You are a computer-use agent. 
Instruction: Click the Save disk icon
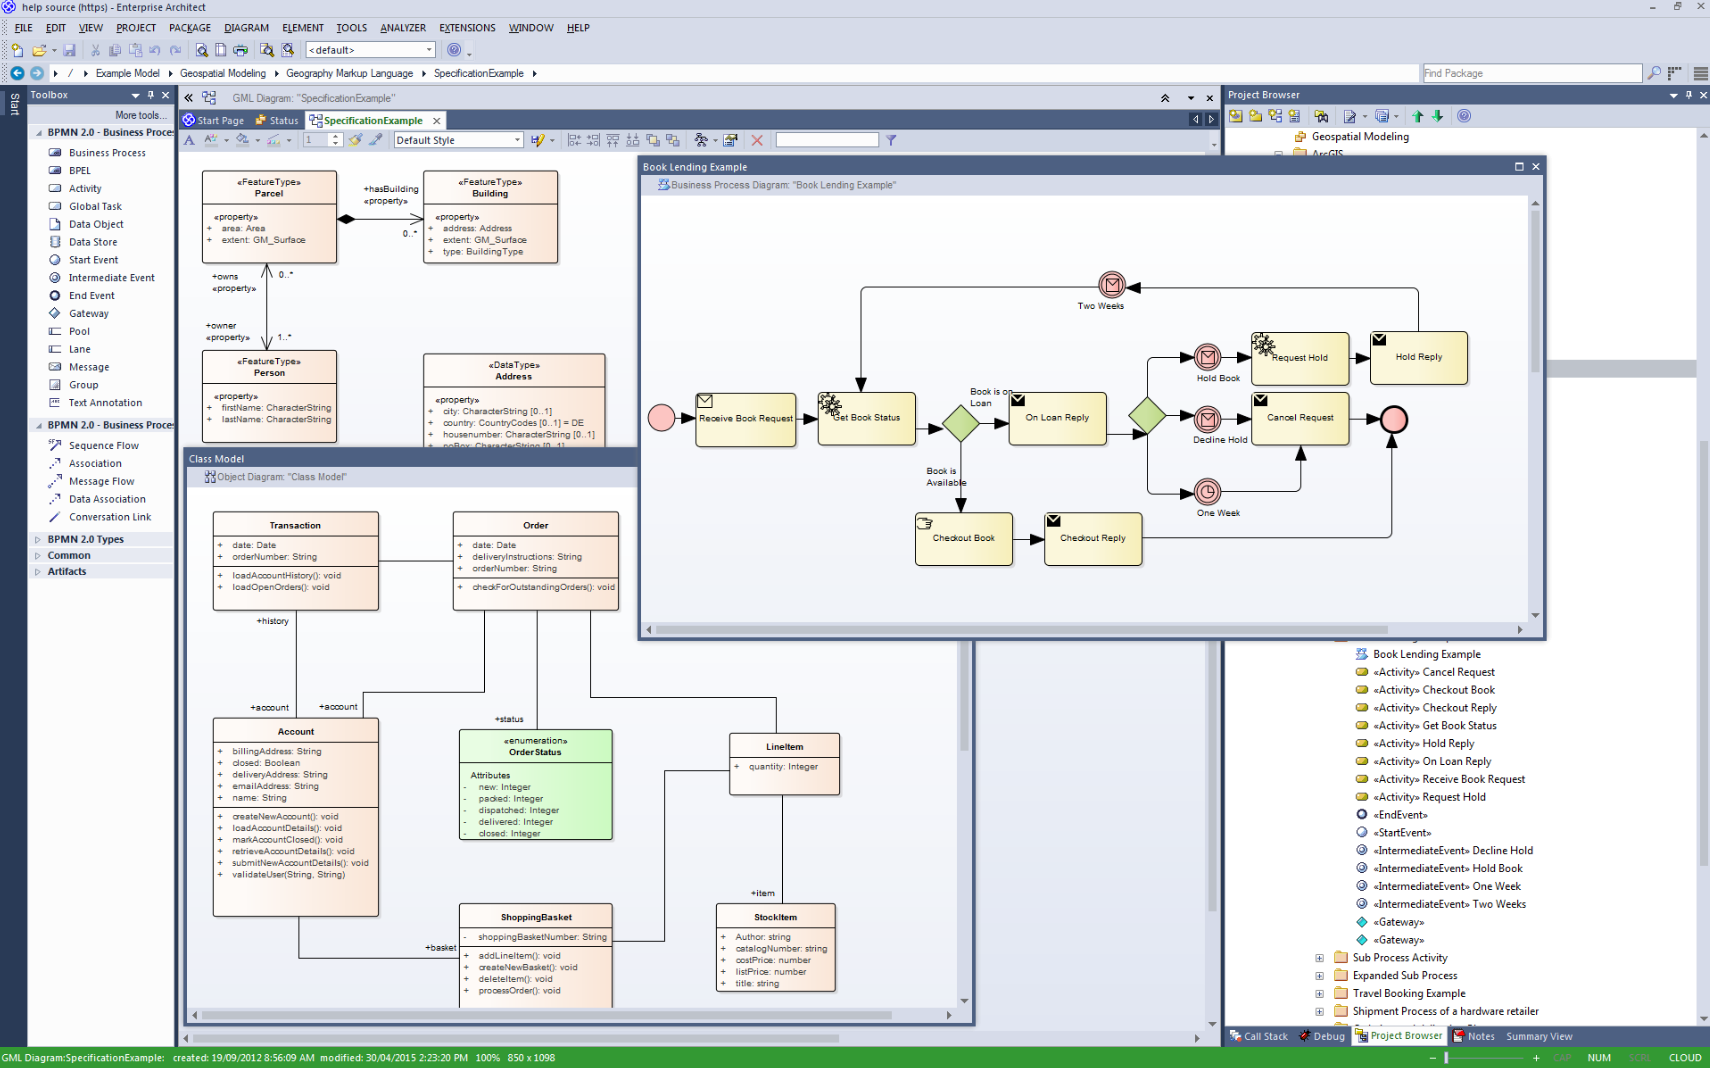69,50
